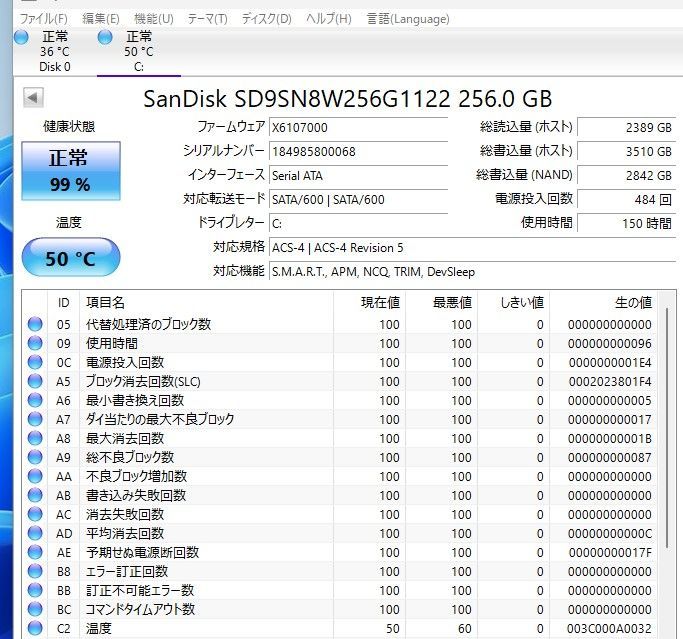This screenshot has width=683, height=639.
Task: Click the 正常 99 % health status button
Action: [x=71, y=171]
